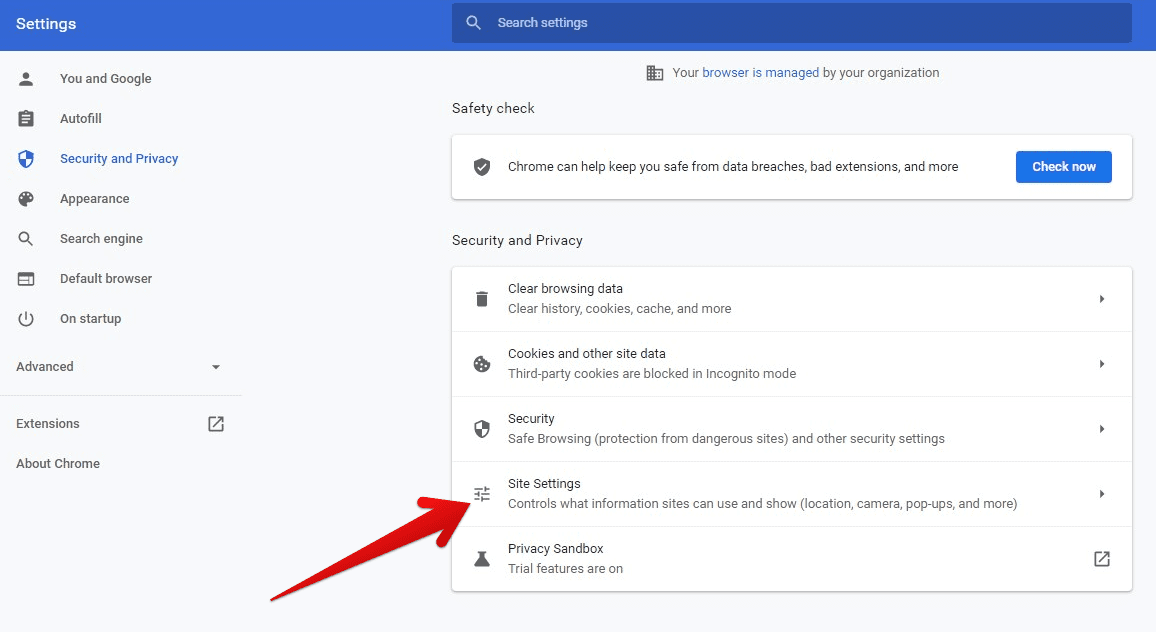Click into the Search settings field
The image size is (1156, 632).
coord(791,23)
